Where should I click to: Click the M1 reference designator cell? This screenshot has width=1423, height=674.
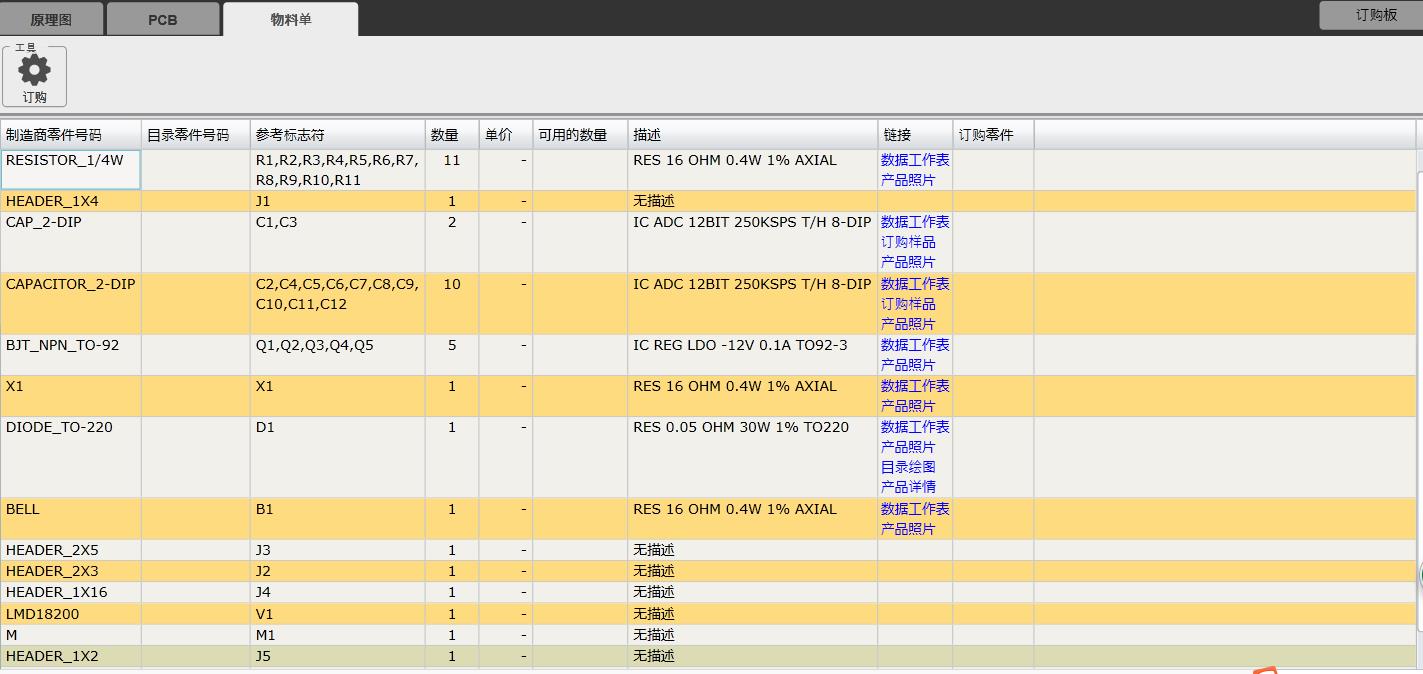point(337,635)
